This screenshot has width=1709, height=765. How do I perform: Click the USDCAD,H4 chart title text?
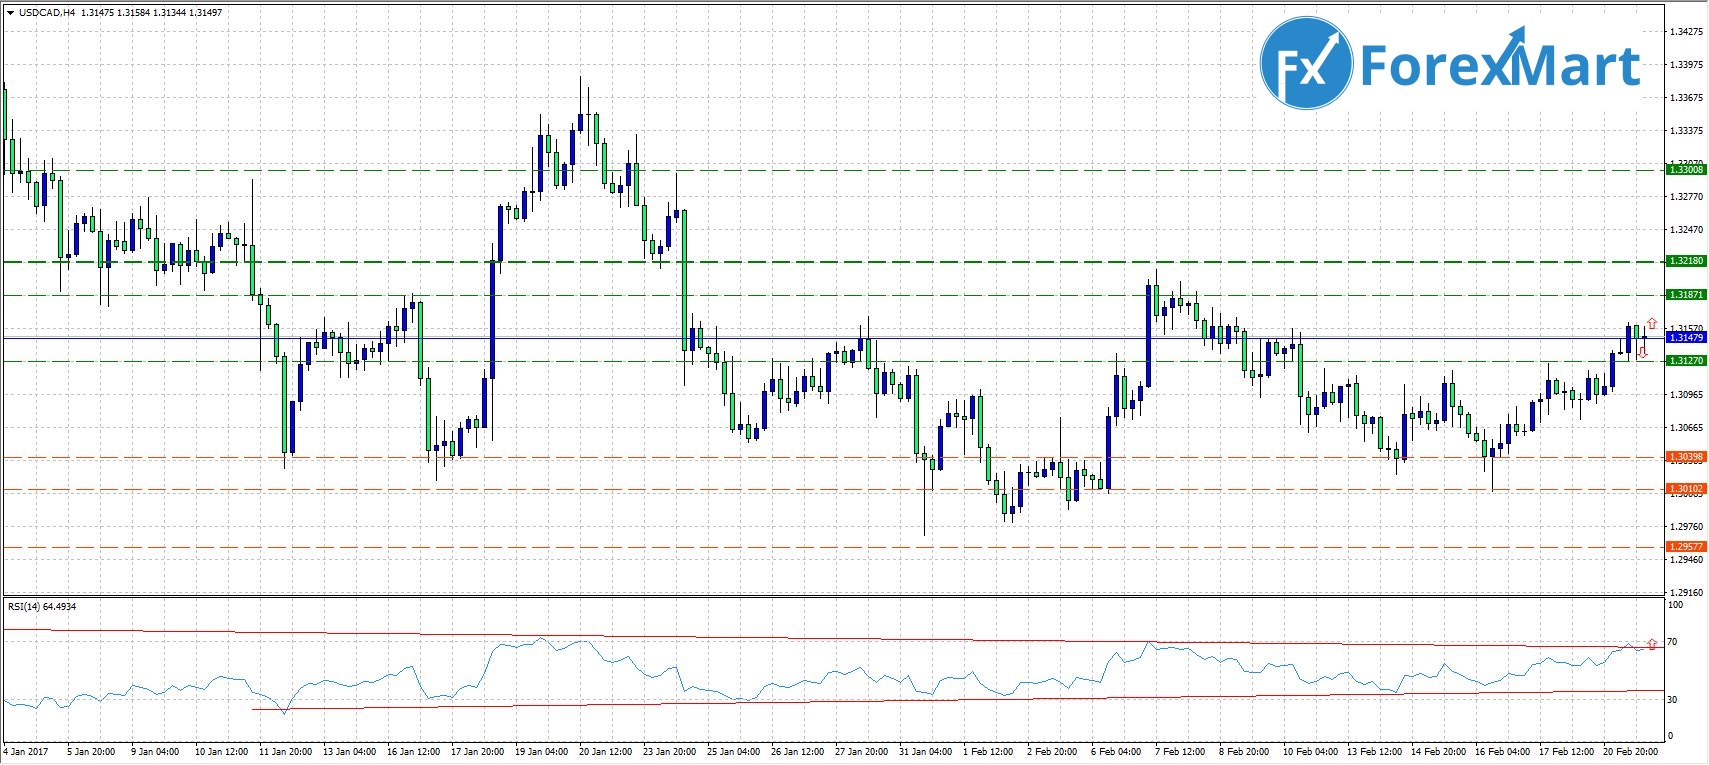click(x=47, y=13)
